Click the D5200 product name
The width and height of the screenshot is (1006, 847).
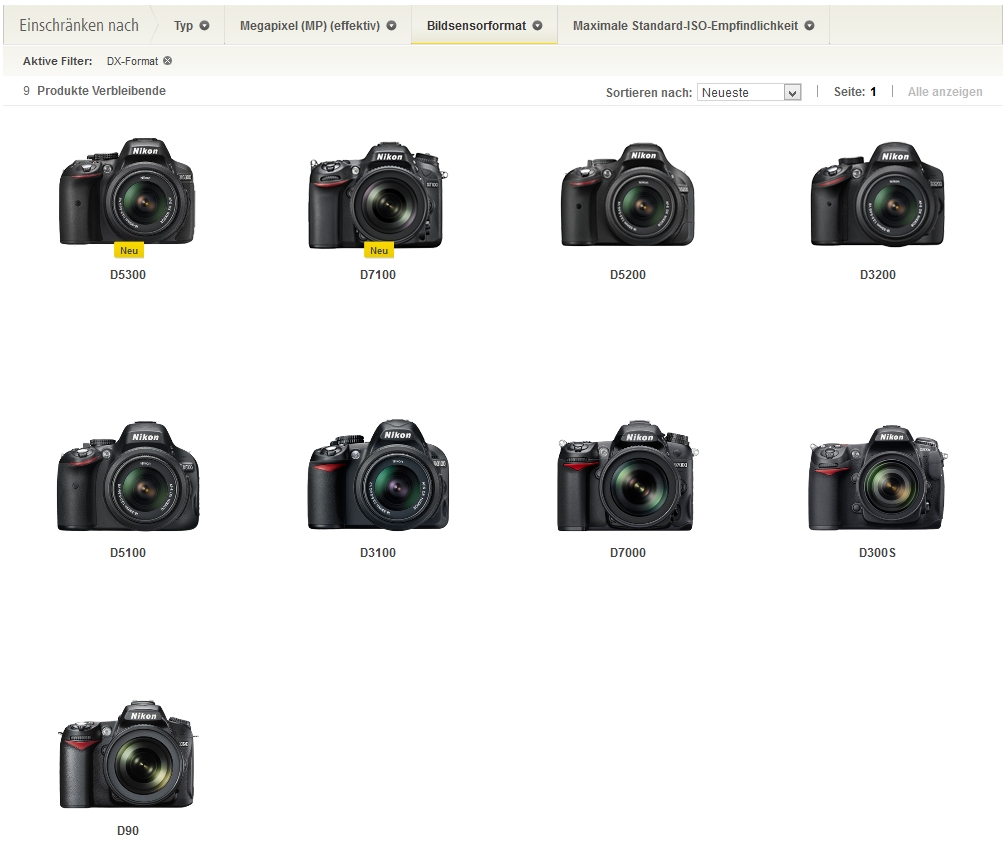coord(627,275)
